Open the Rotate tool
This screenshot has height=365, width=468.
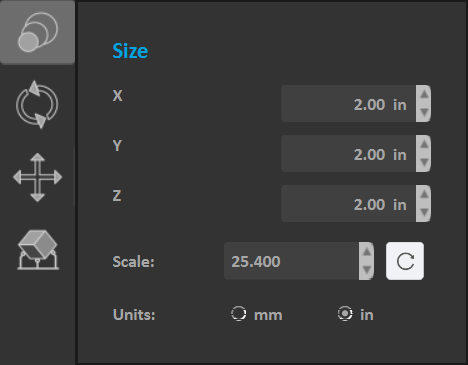point(37,104)
